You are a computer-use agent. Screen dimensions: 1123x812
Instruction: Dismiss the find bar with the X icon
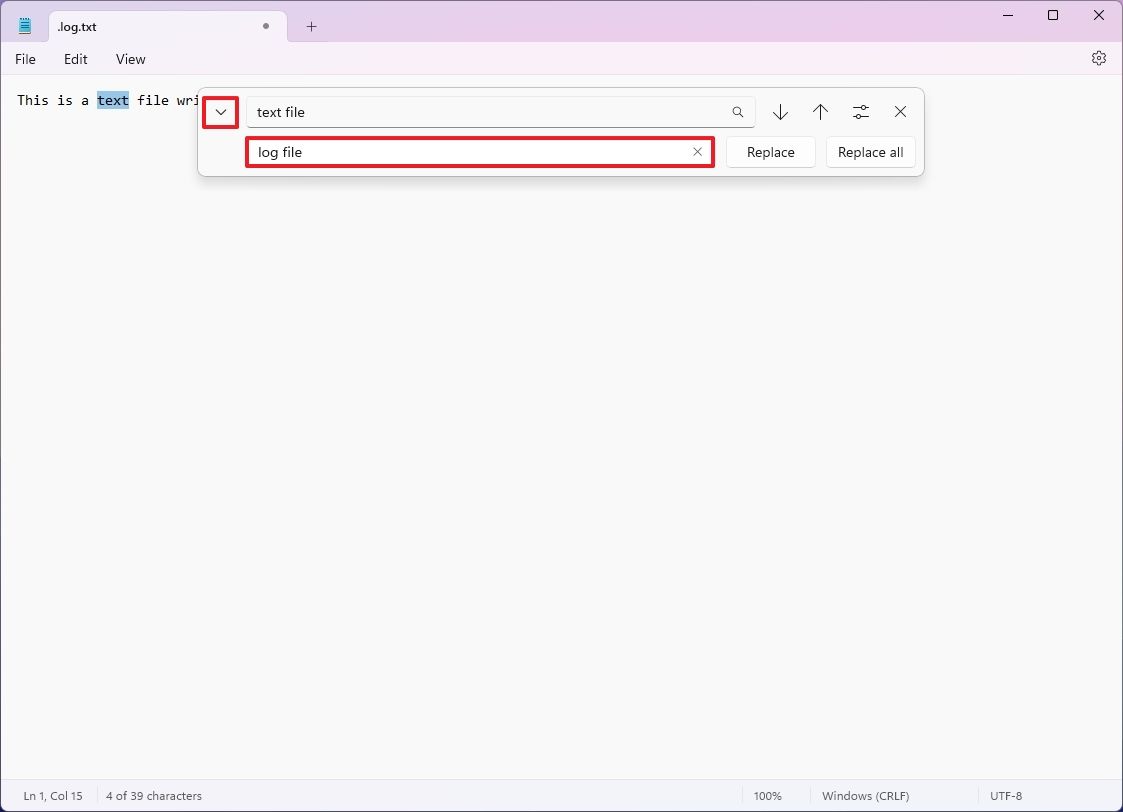tap(900, 112)
